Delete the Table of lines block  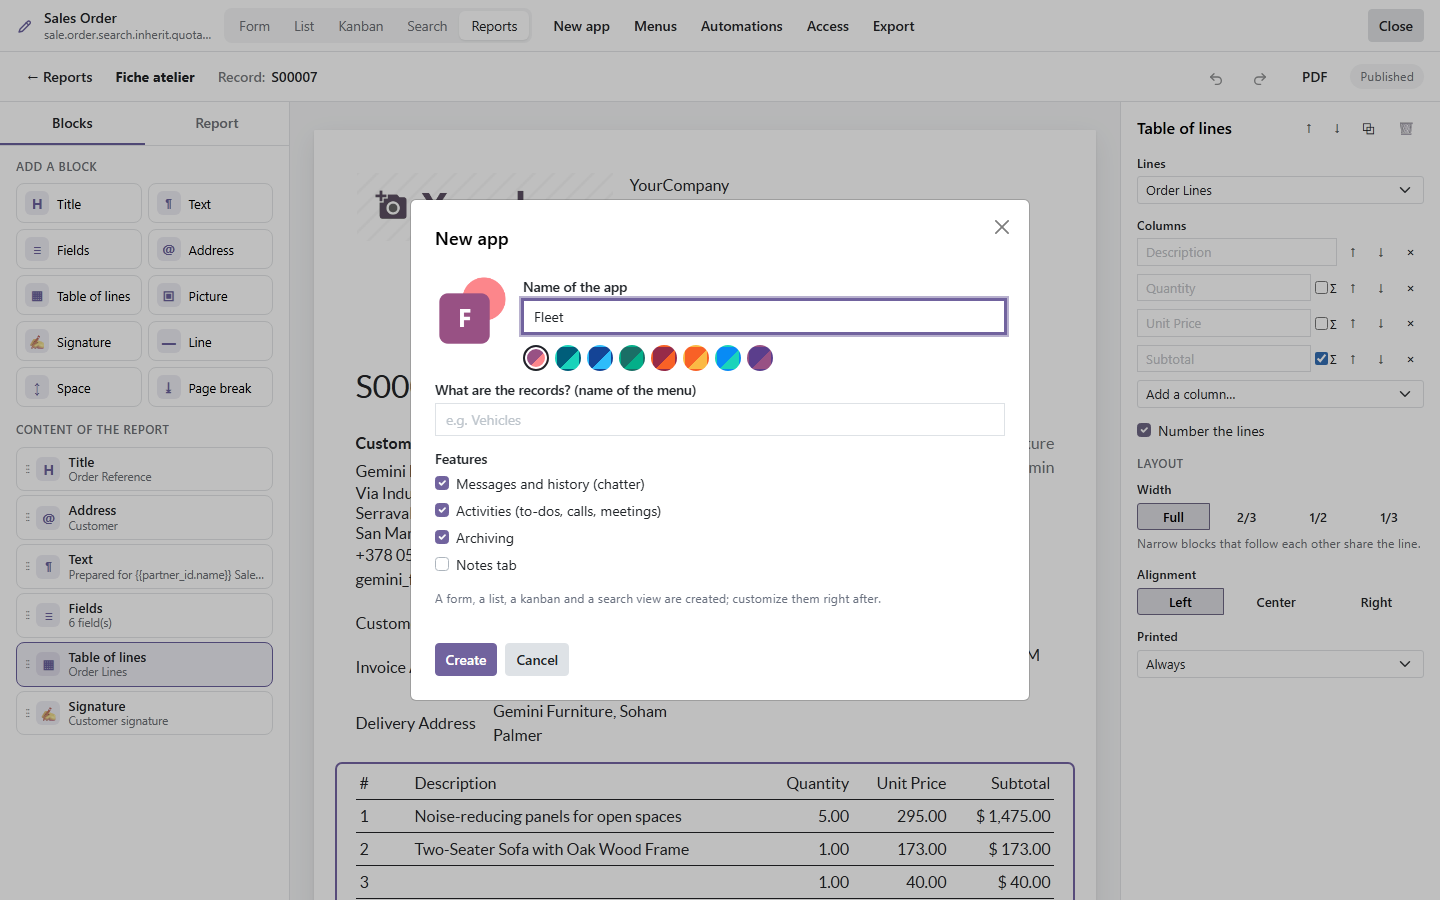1406,129
